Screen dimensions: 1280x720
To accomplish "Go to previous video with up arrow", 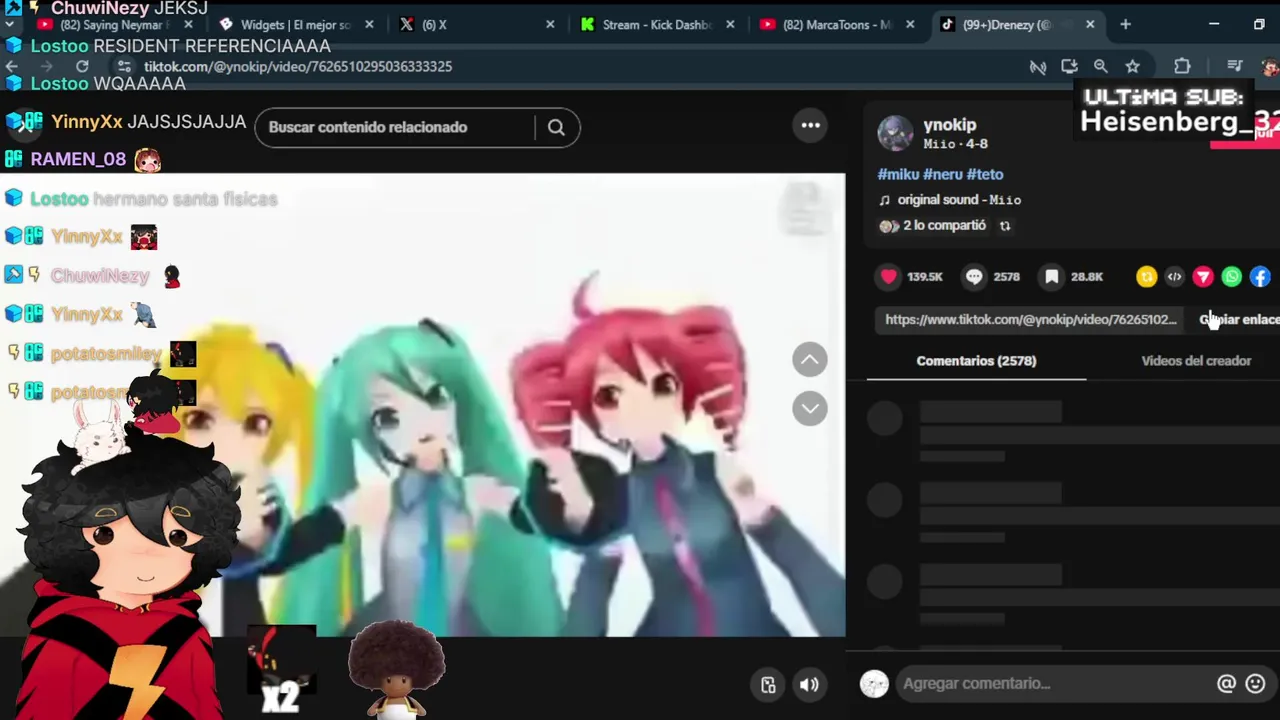I will point(810,360).
